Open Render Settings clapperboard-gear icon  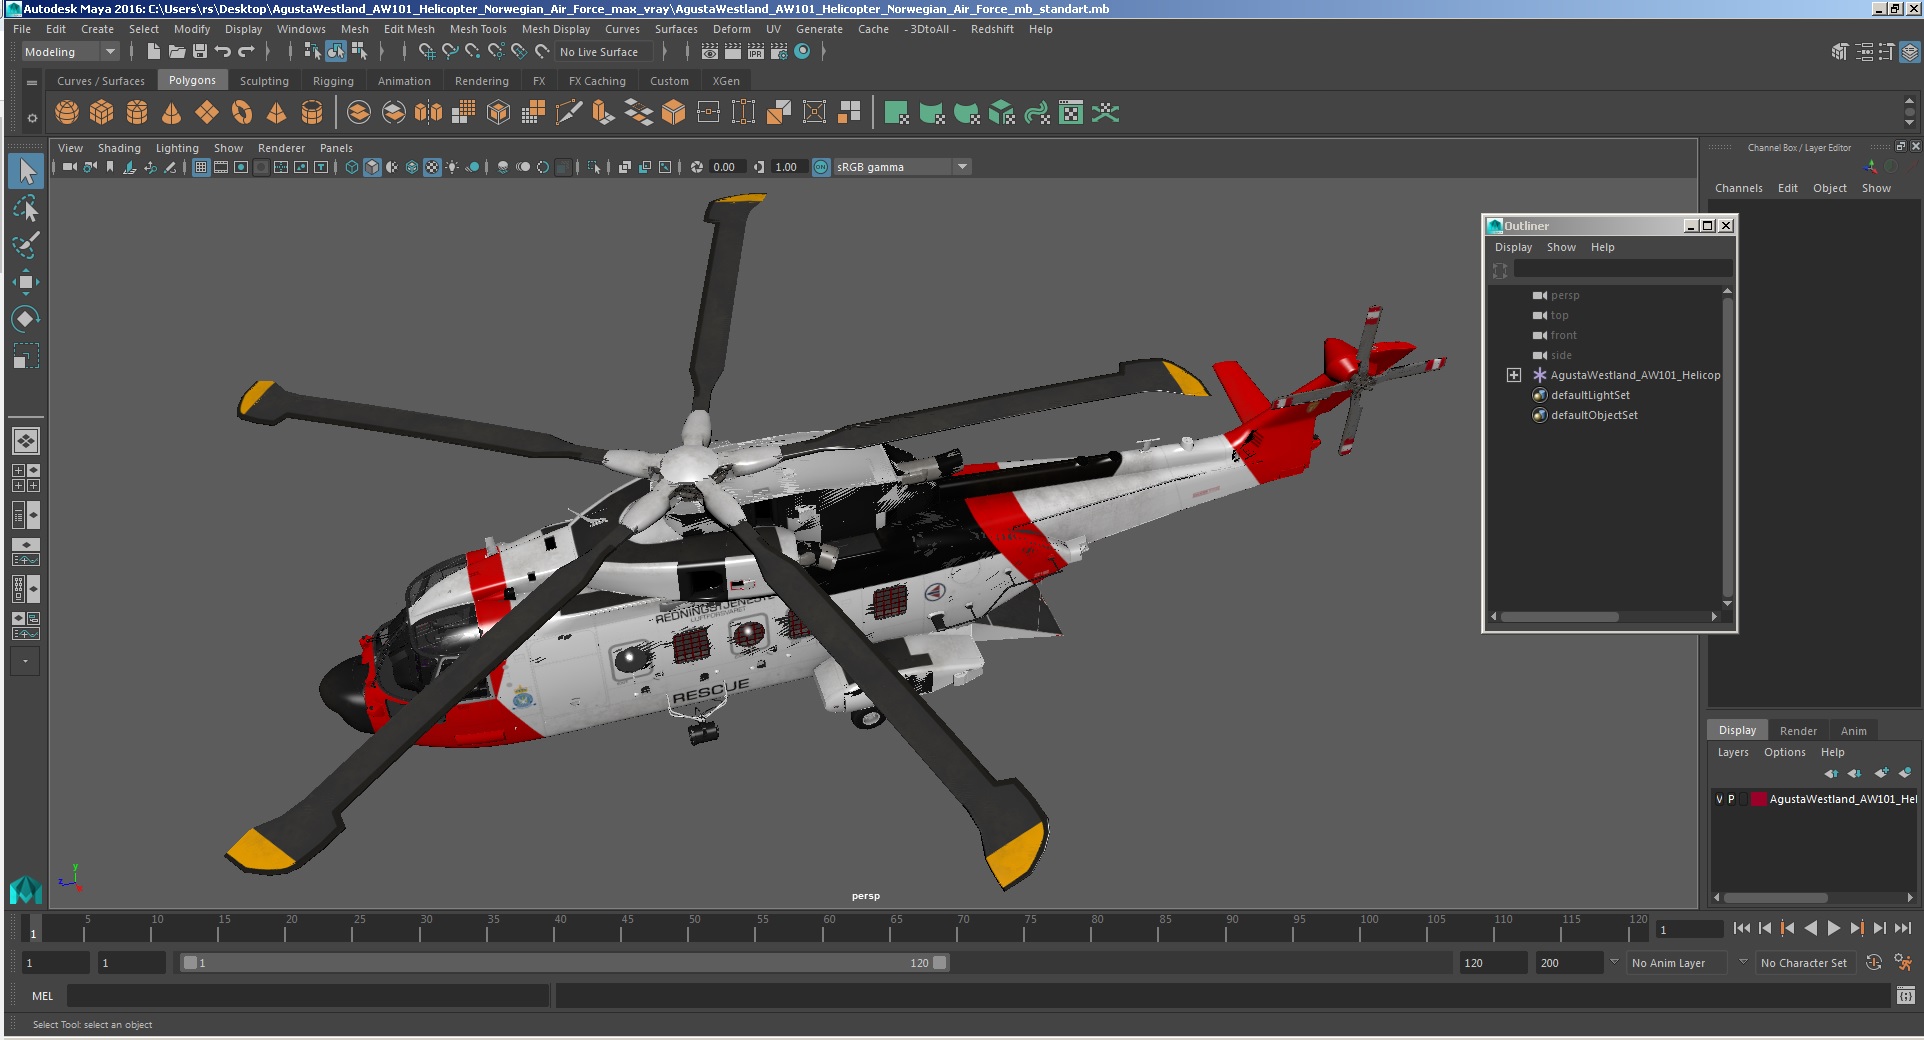[778, 52]
